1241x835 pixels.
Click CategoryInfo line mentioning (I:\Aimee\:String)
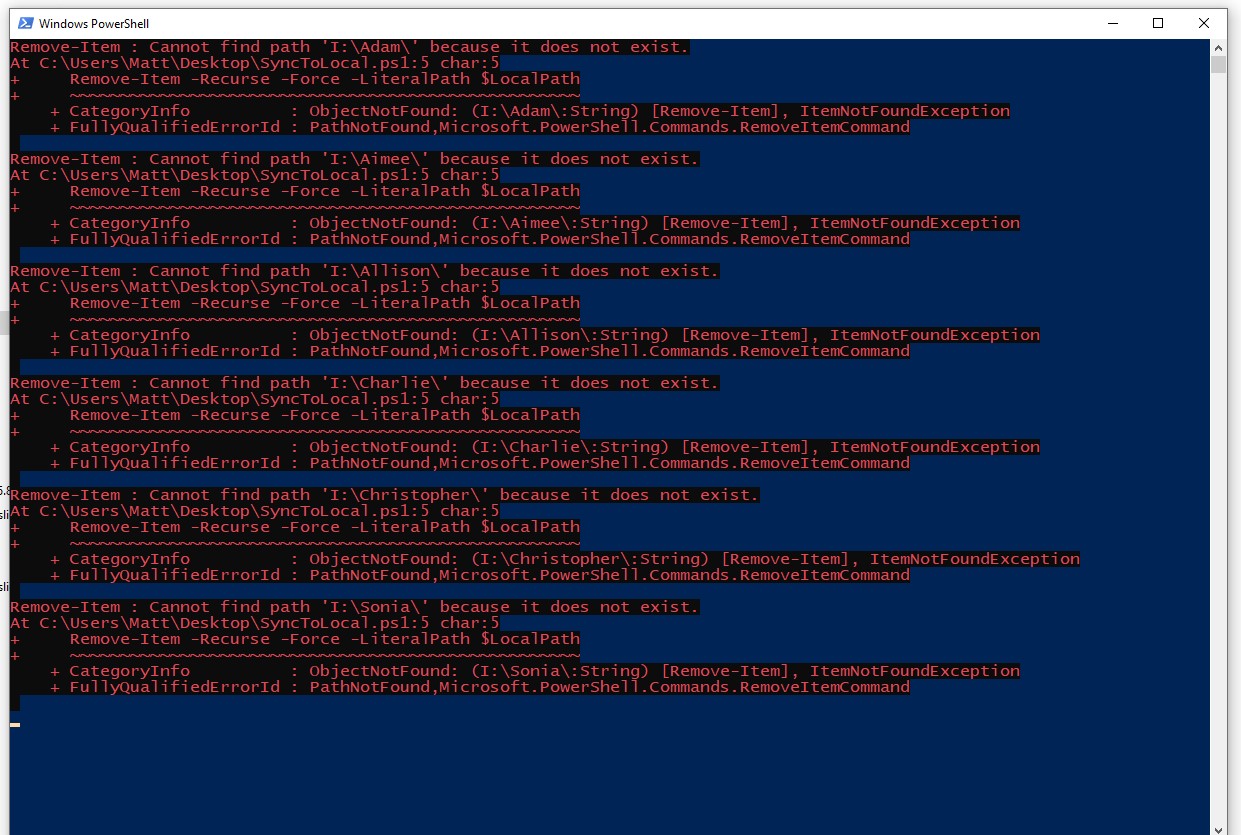[535, 223]
